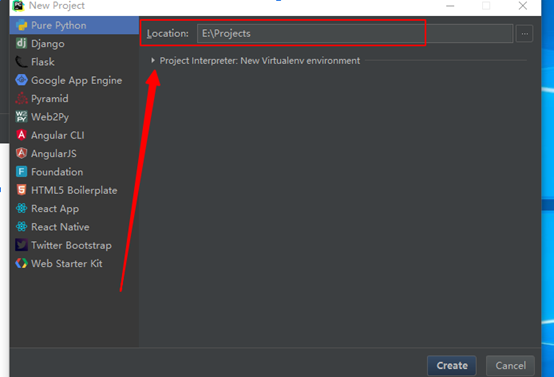
Task: Select the Web2Py icon
Action: [22, 117]
